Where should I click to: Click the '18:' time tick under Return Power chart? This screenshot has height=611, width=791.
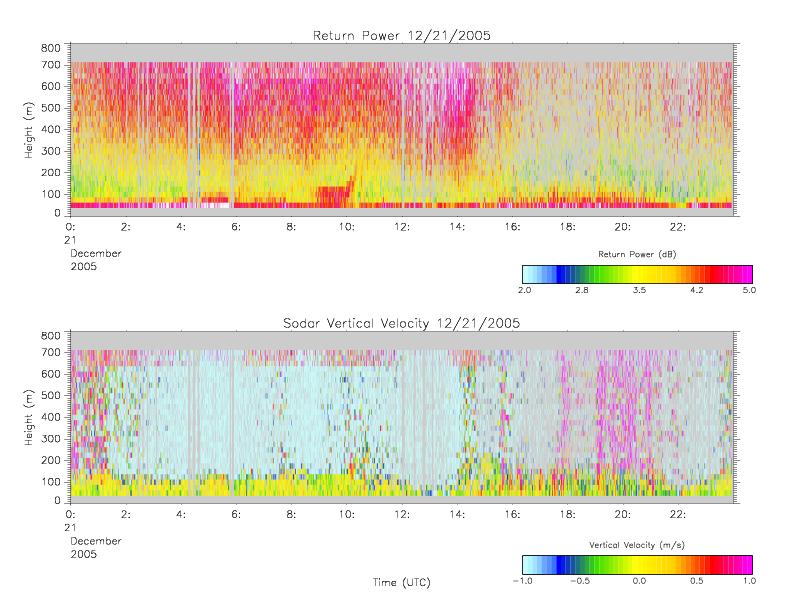click(x=567, y=227)
